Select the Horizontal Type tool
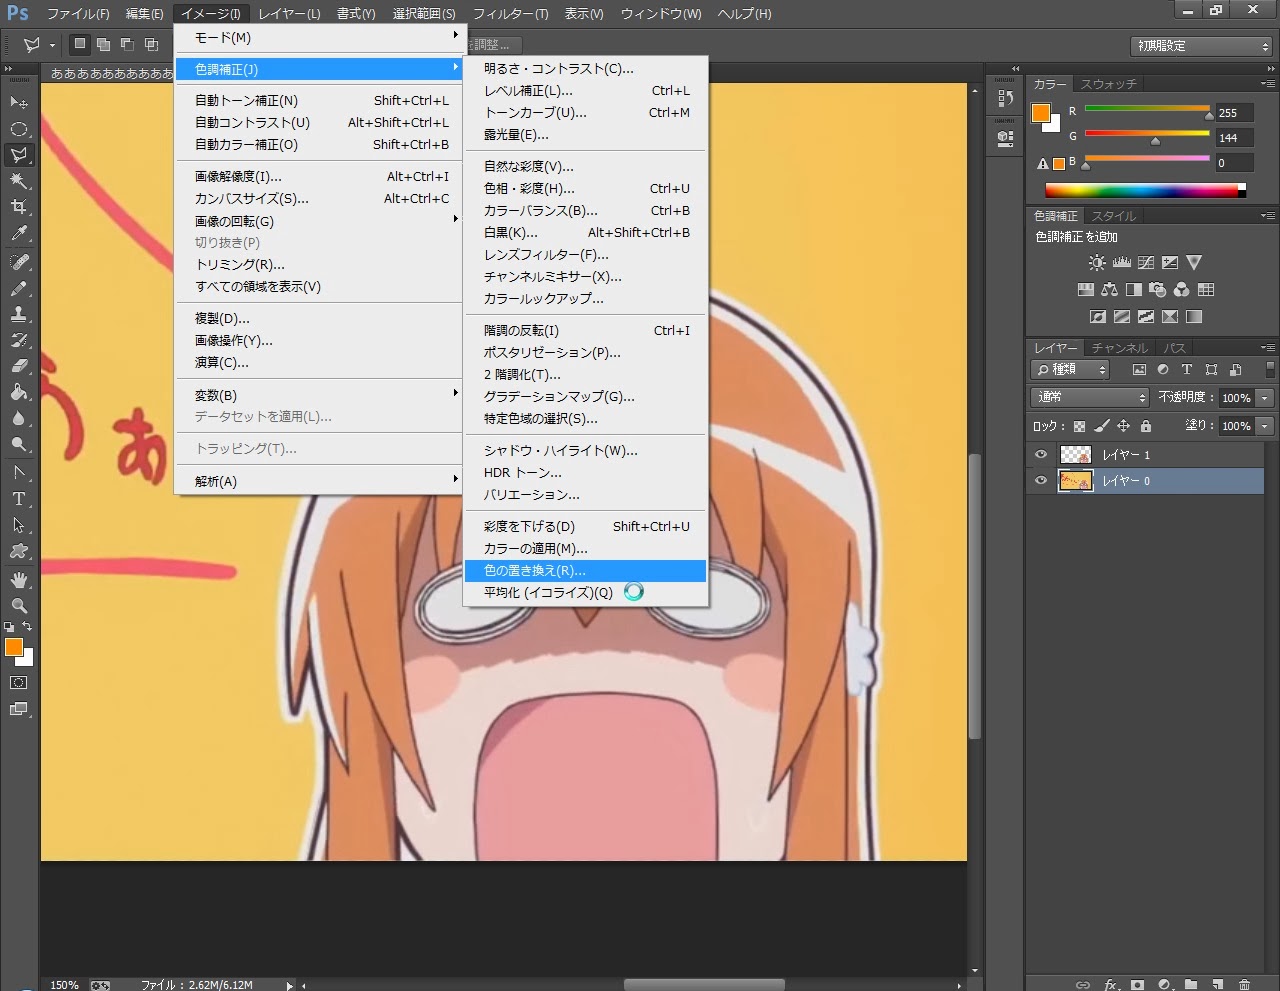The height and width of the screenshot is (991, 1280). pos(19,498)
